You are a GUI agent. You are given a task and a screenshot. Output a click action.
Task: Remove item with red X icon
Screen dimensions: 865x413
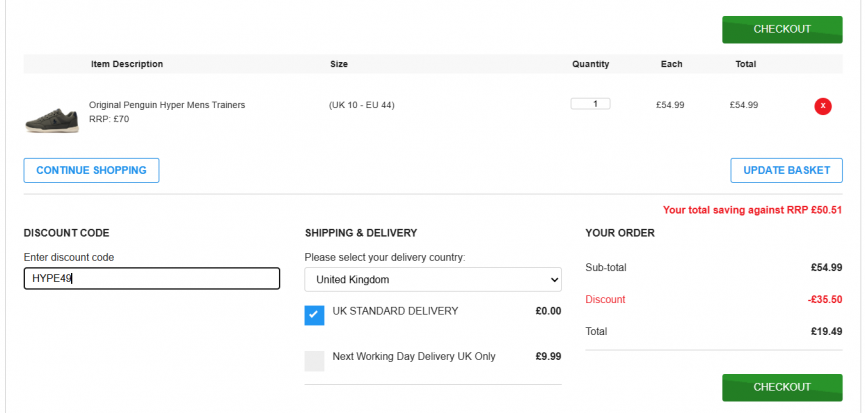(823, 106)
